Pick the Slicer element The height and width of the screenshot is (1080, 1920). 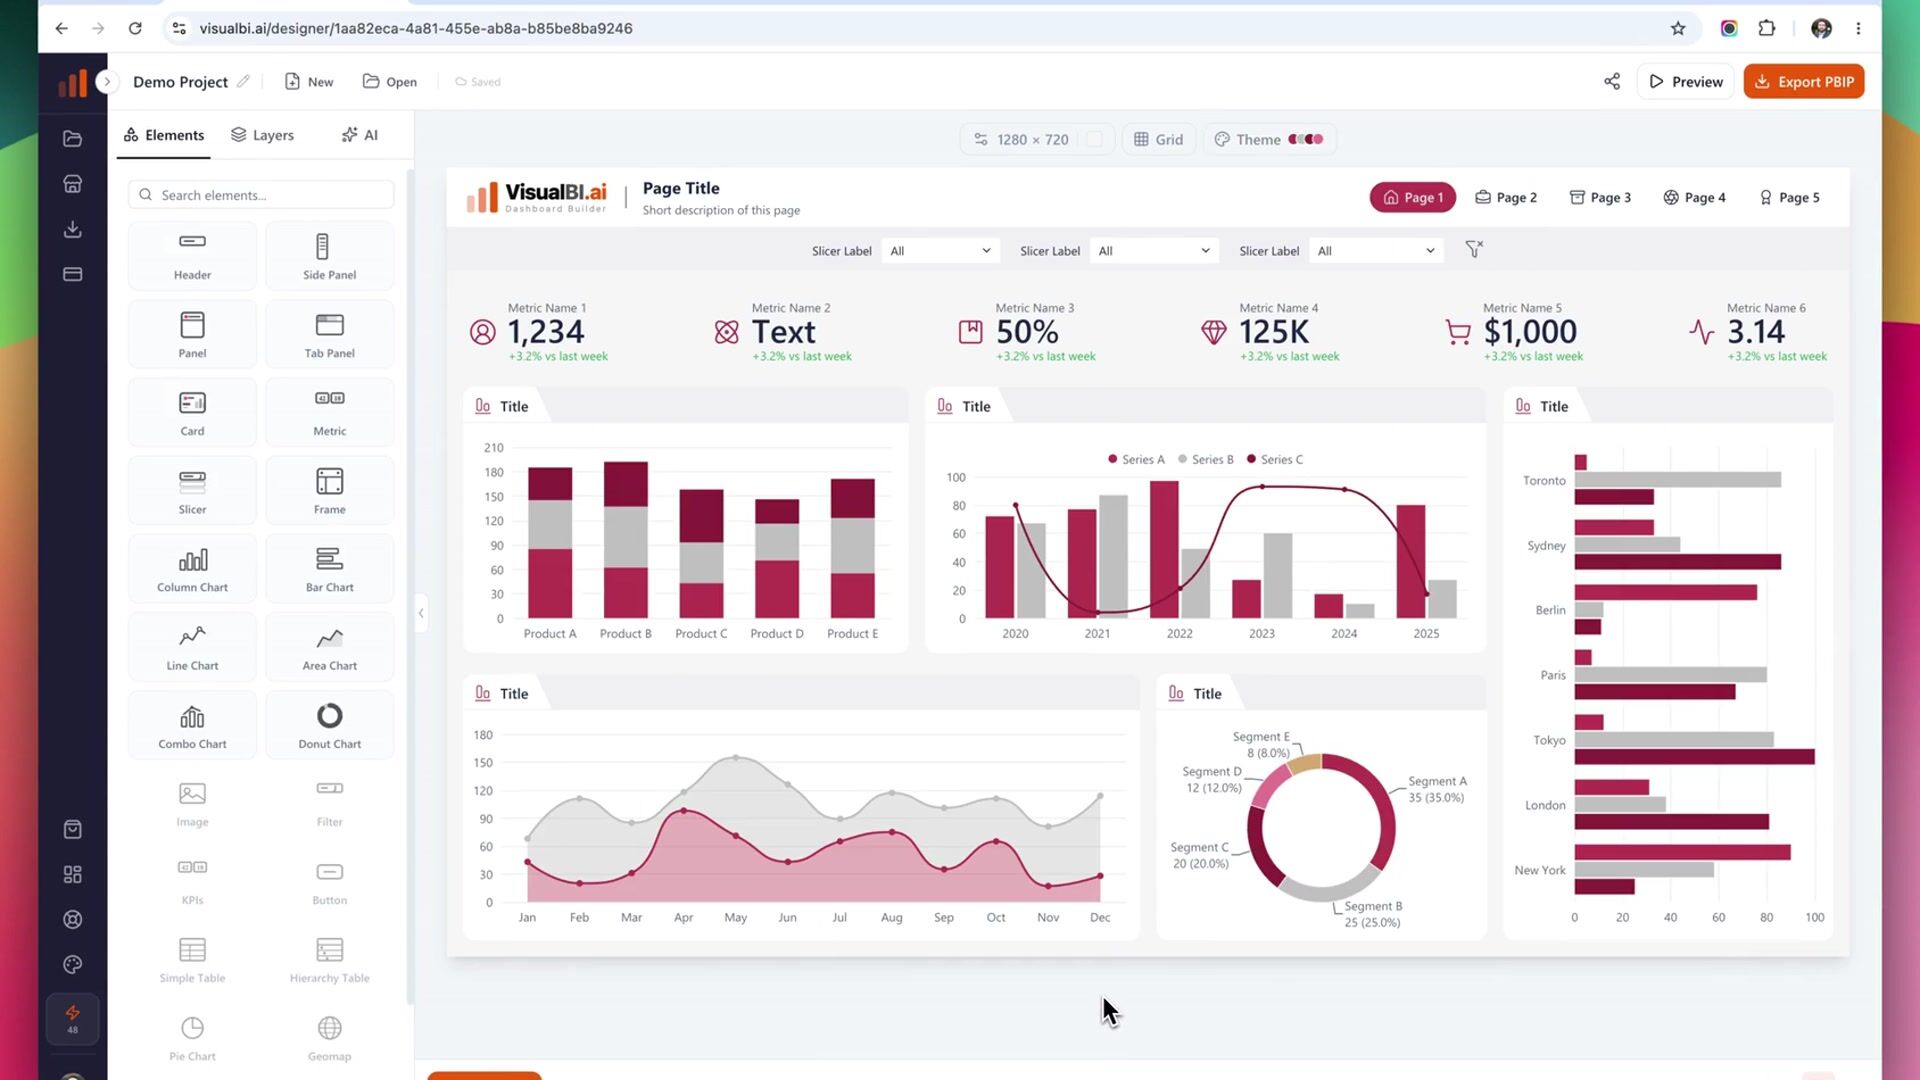click(192, 490)
